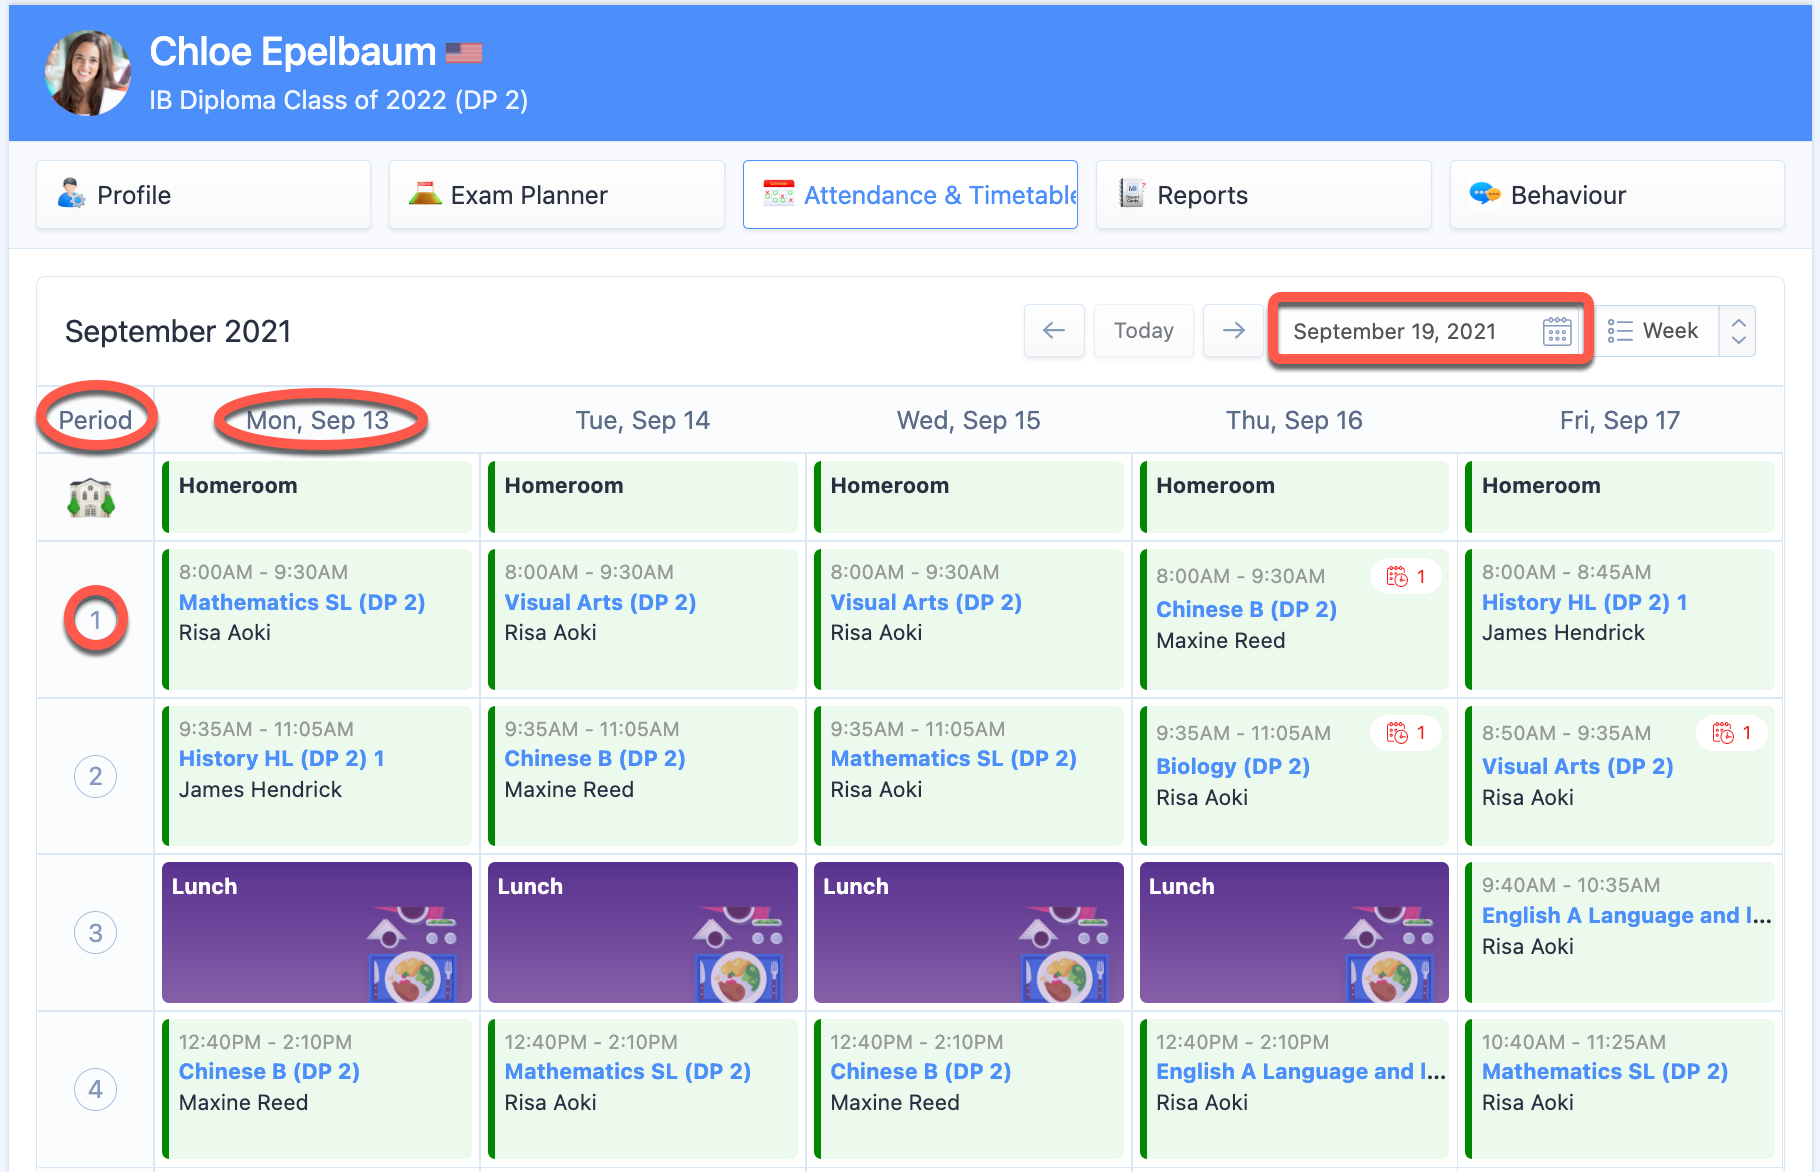Open Friday's History HL (DP 2) 1 link
The width and height of the screenshot is (1820, 1172).
1584,602
